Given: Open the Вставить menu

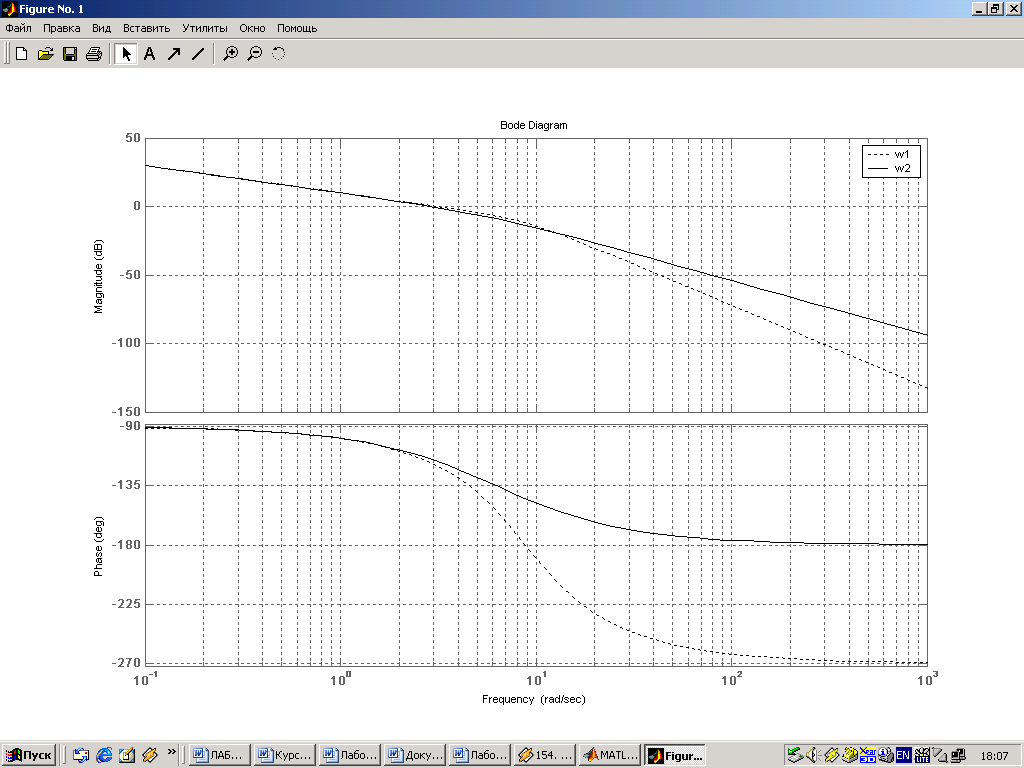Looking at the screenshot, I should [146, 28].
